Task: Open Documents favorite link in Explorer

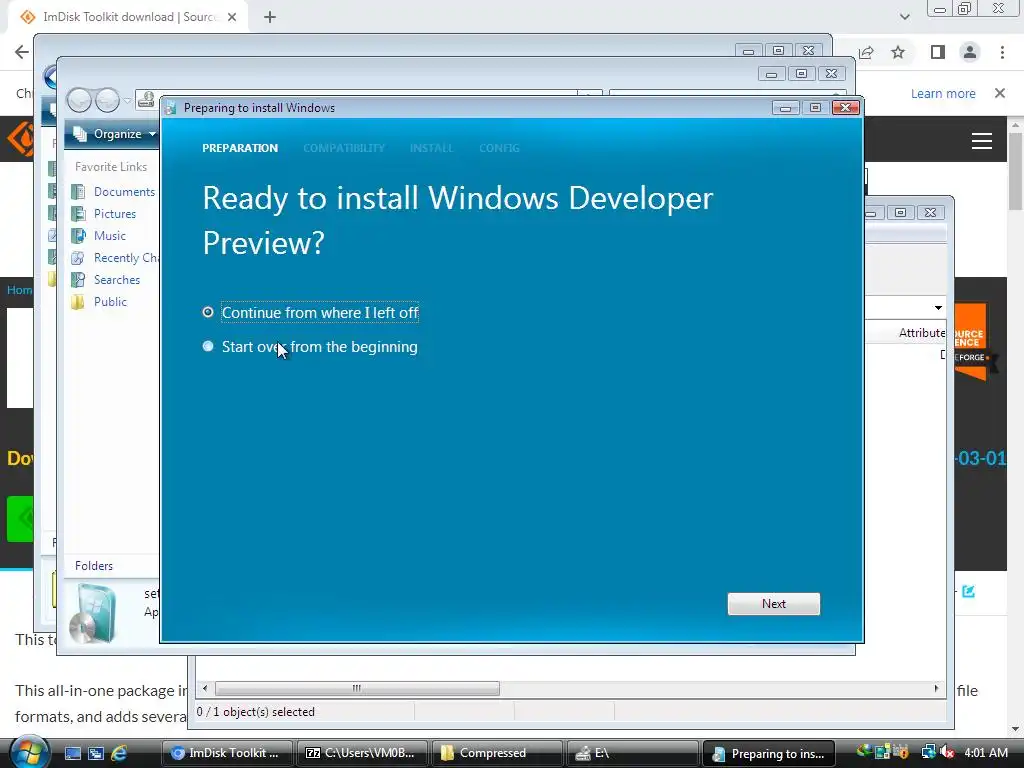Action: coord(124,191)
